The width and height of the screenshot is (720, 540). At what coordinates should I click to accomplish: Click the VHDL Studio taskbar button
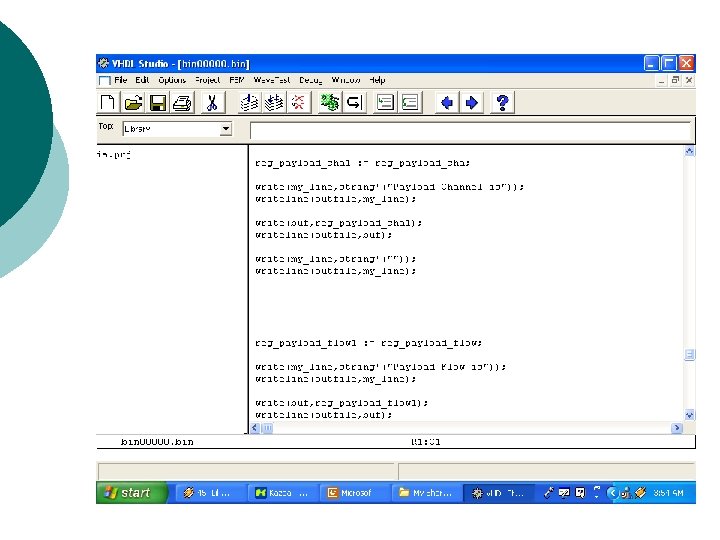click(498, 493)
